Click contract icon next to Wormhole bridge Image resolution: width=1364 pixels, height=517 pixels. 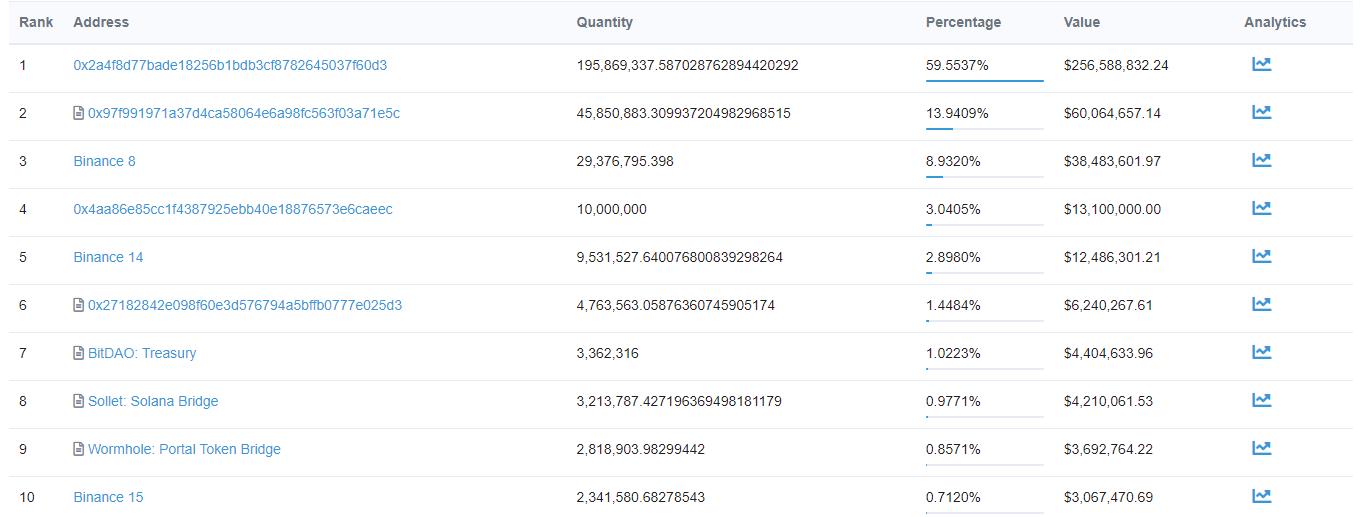[x=79, y=449]
